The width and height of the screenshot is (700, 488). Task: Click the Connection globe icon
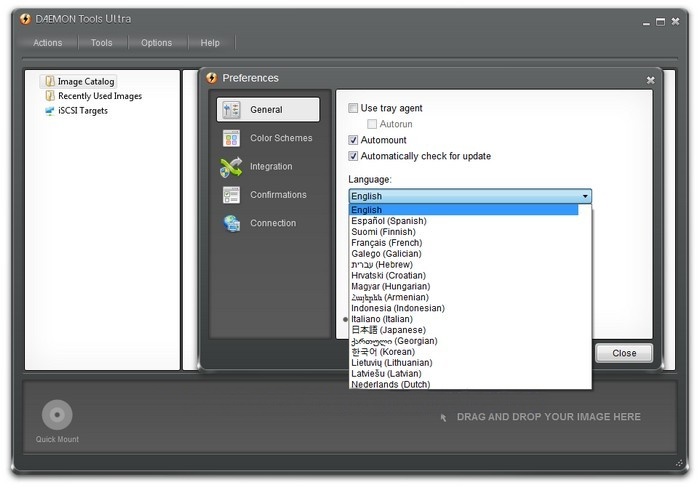[232, 223]
